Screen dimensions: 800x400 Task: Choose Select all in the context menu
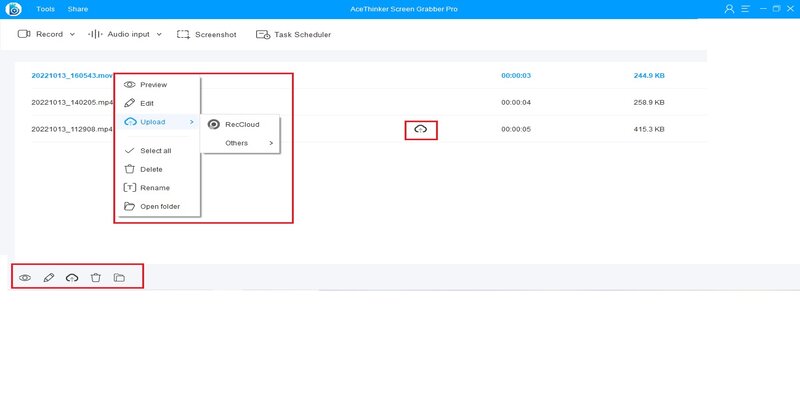pyautogui.click(x=156, y=151)
